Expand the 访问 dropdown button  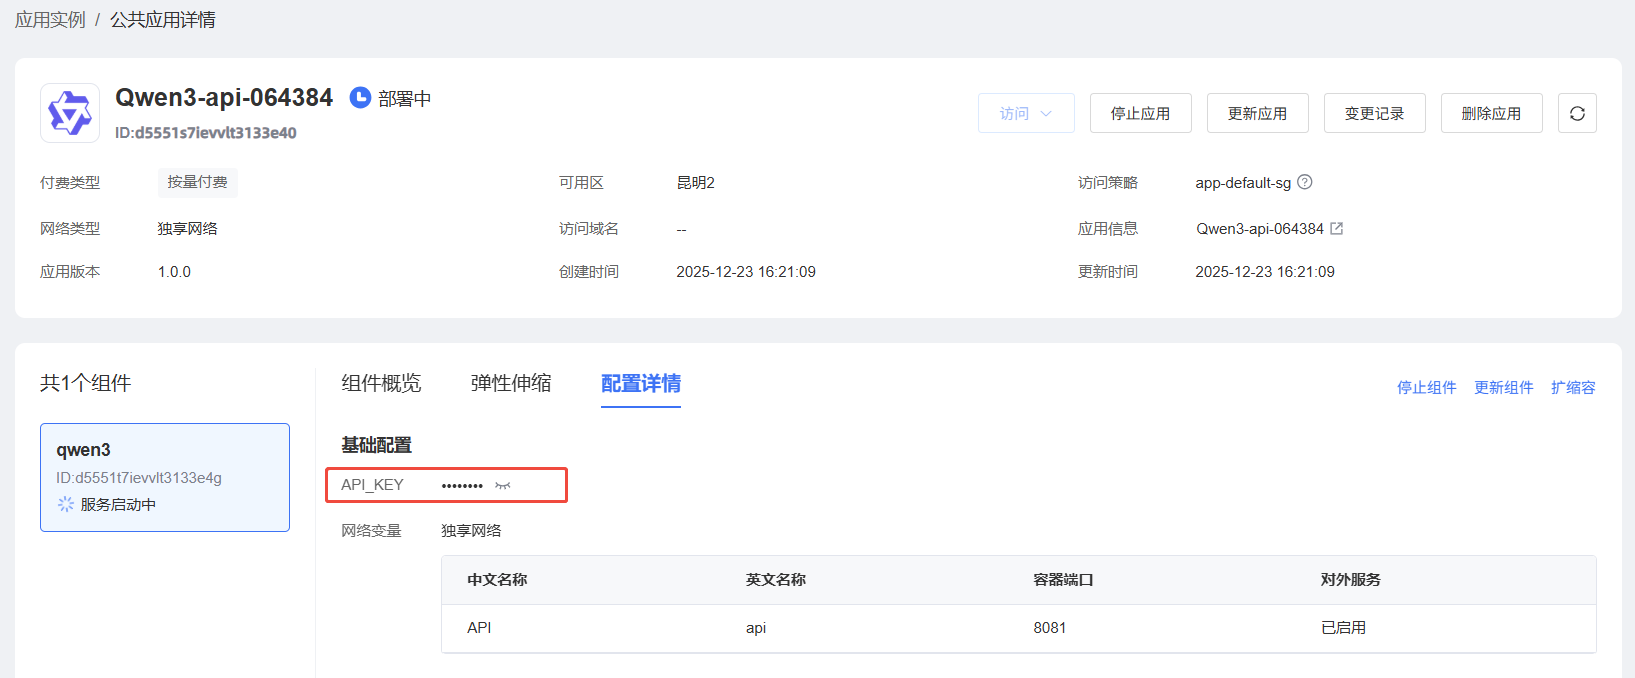coord(1026,113)
